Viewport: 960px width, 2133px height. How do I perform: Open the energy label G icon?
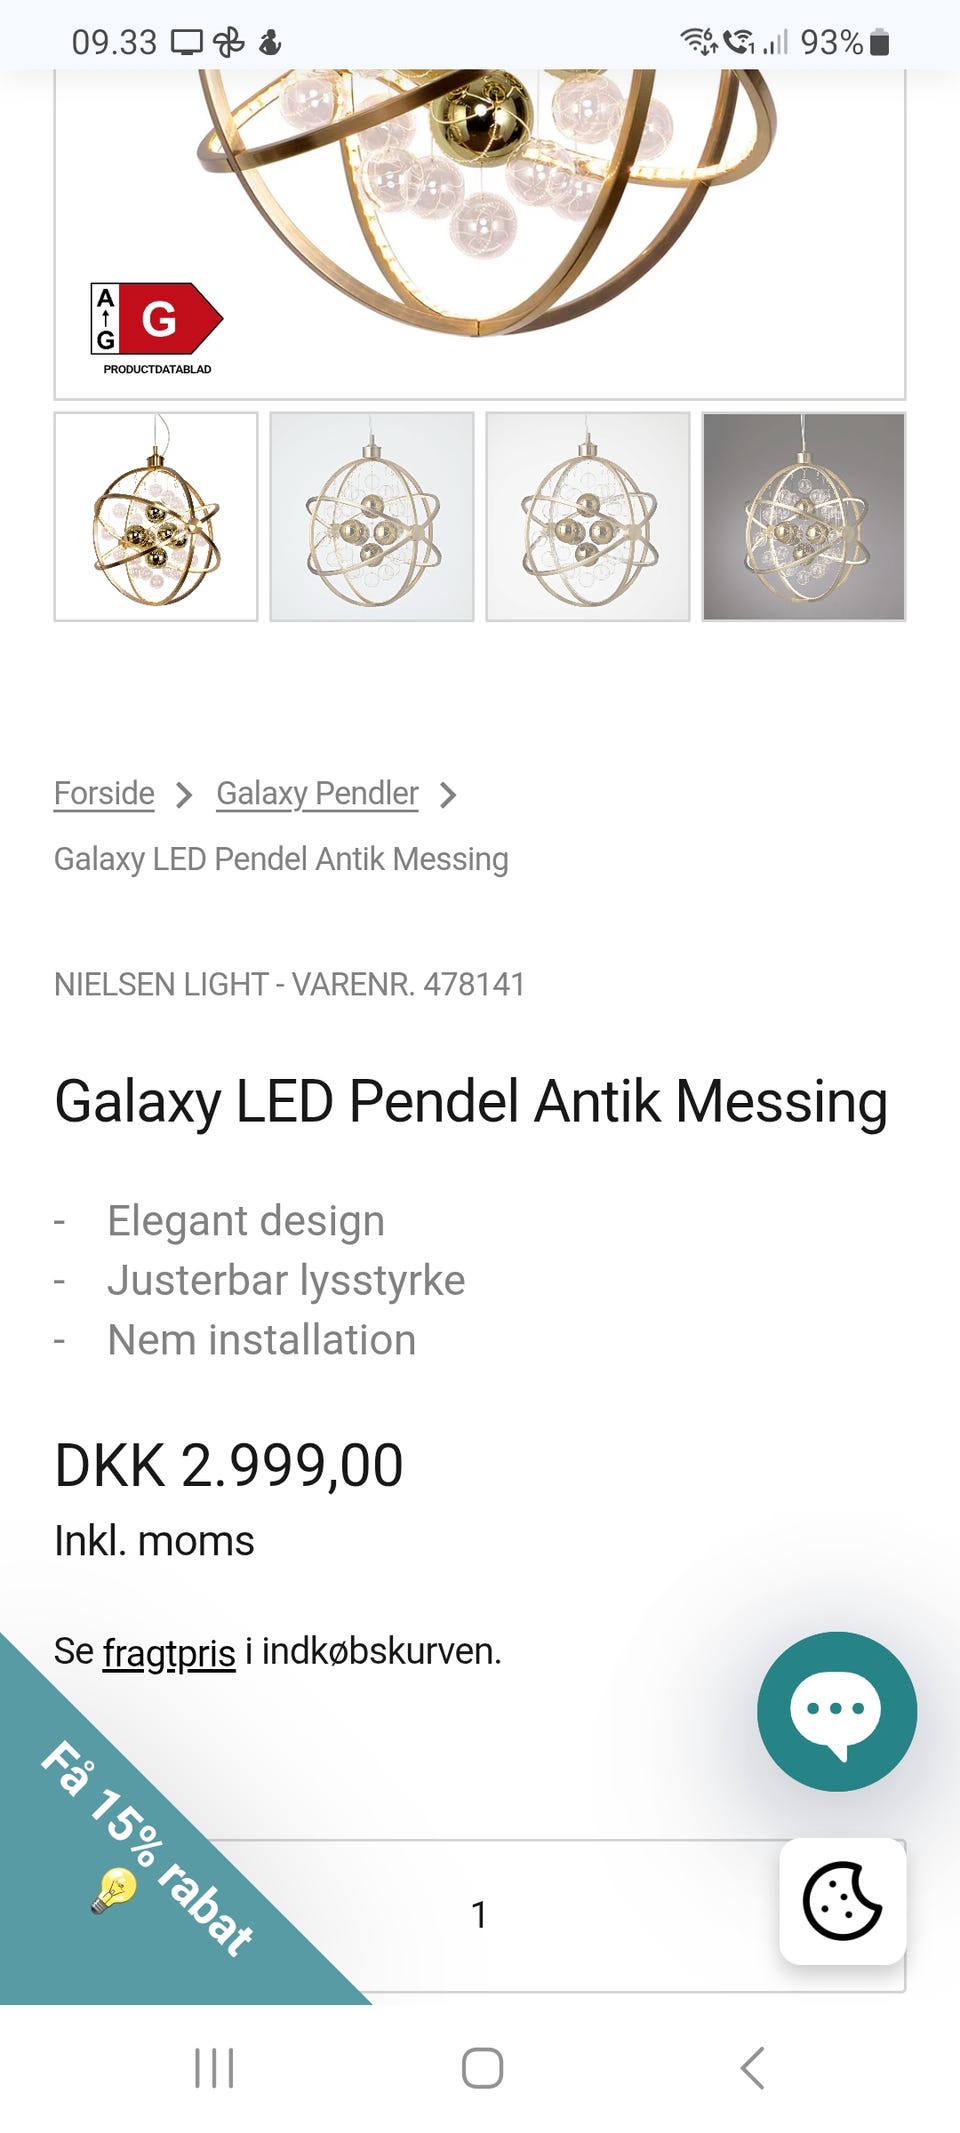157,319
